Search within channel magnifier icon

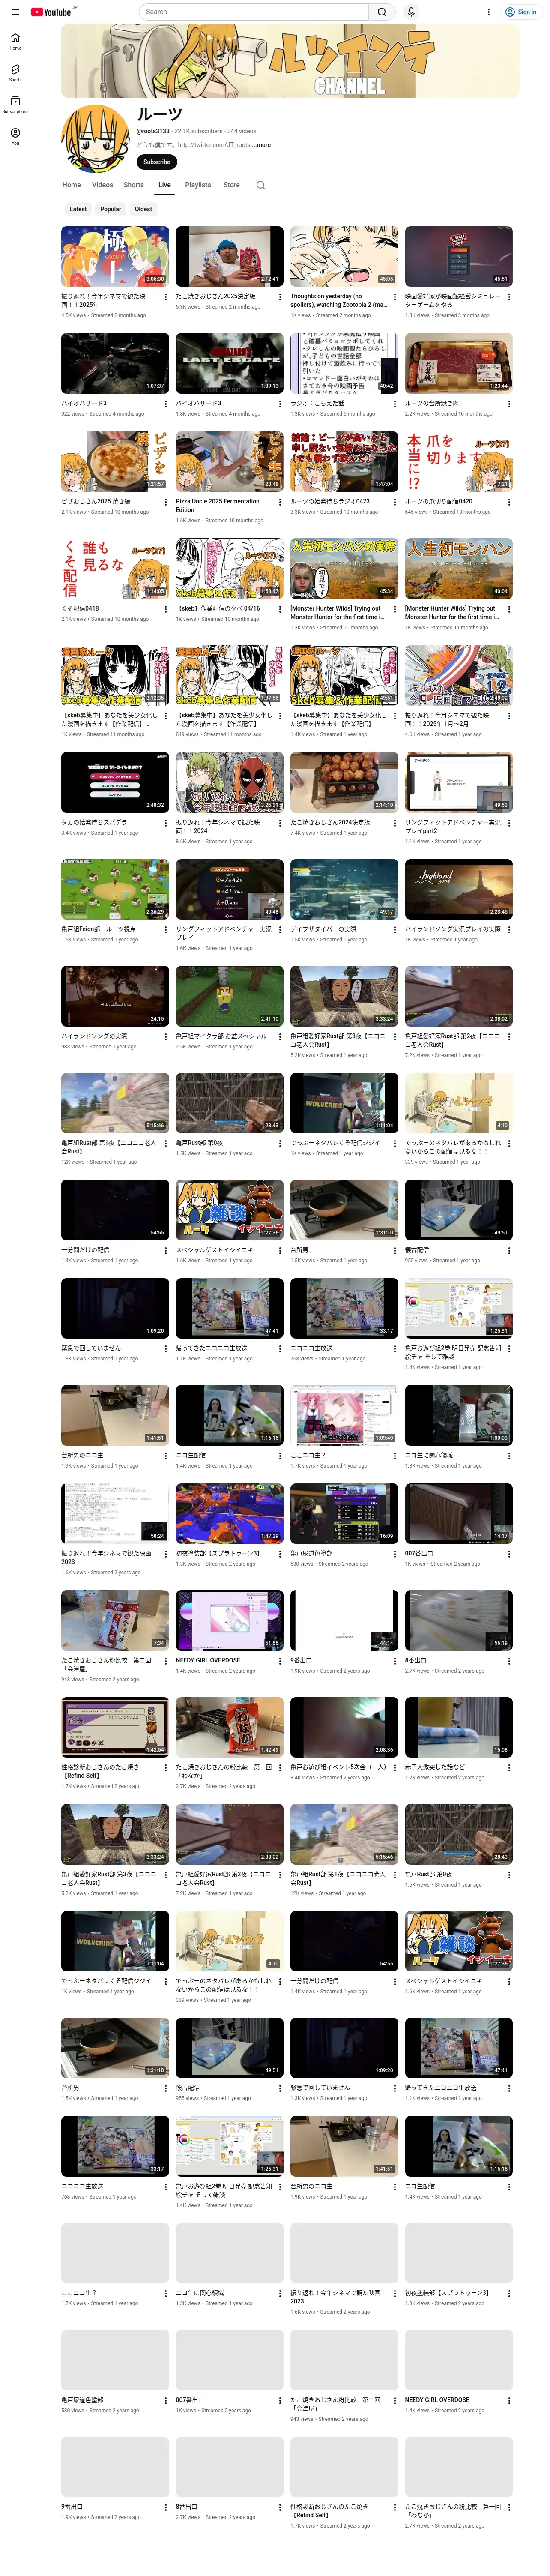[260, 185]
